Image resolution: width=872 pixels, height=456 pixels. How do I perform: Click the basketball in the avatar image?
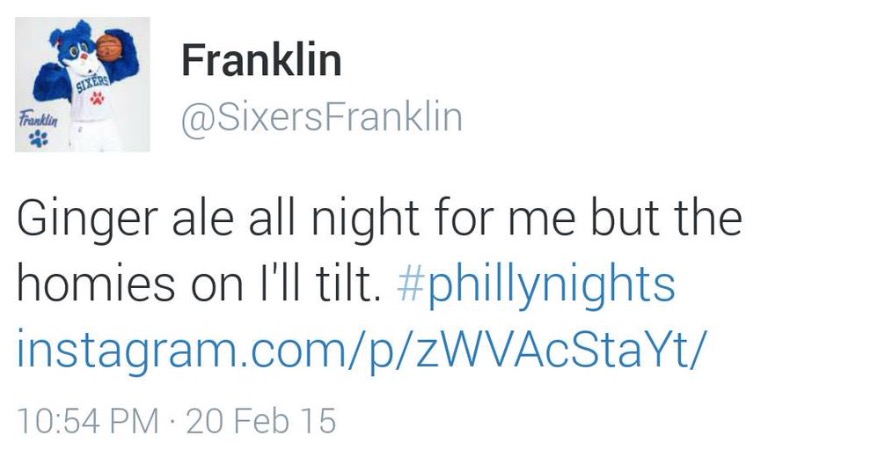click(x=107, y=47)
